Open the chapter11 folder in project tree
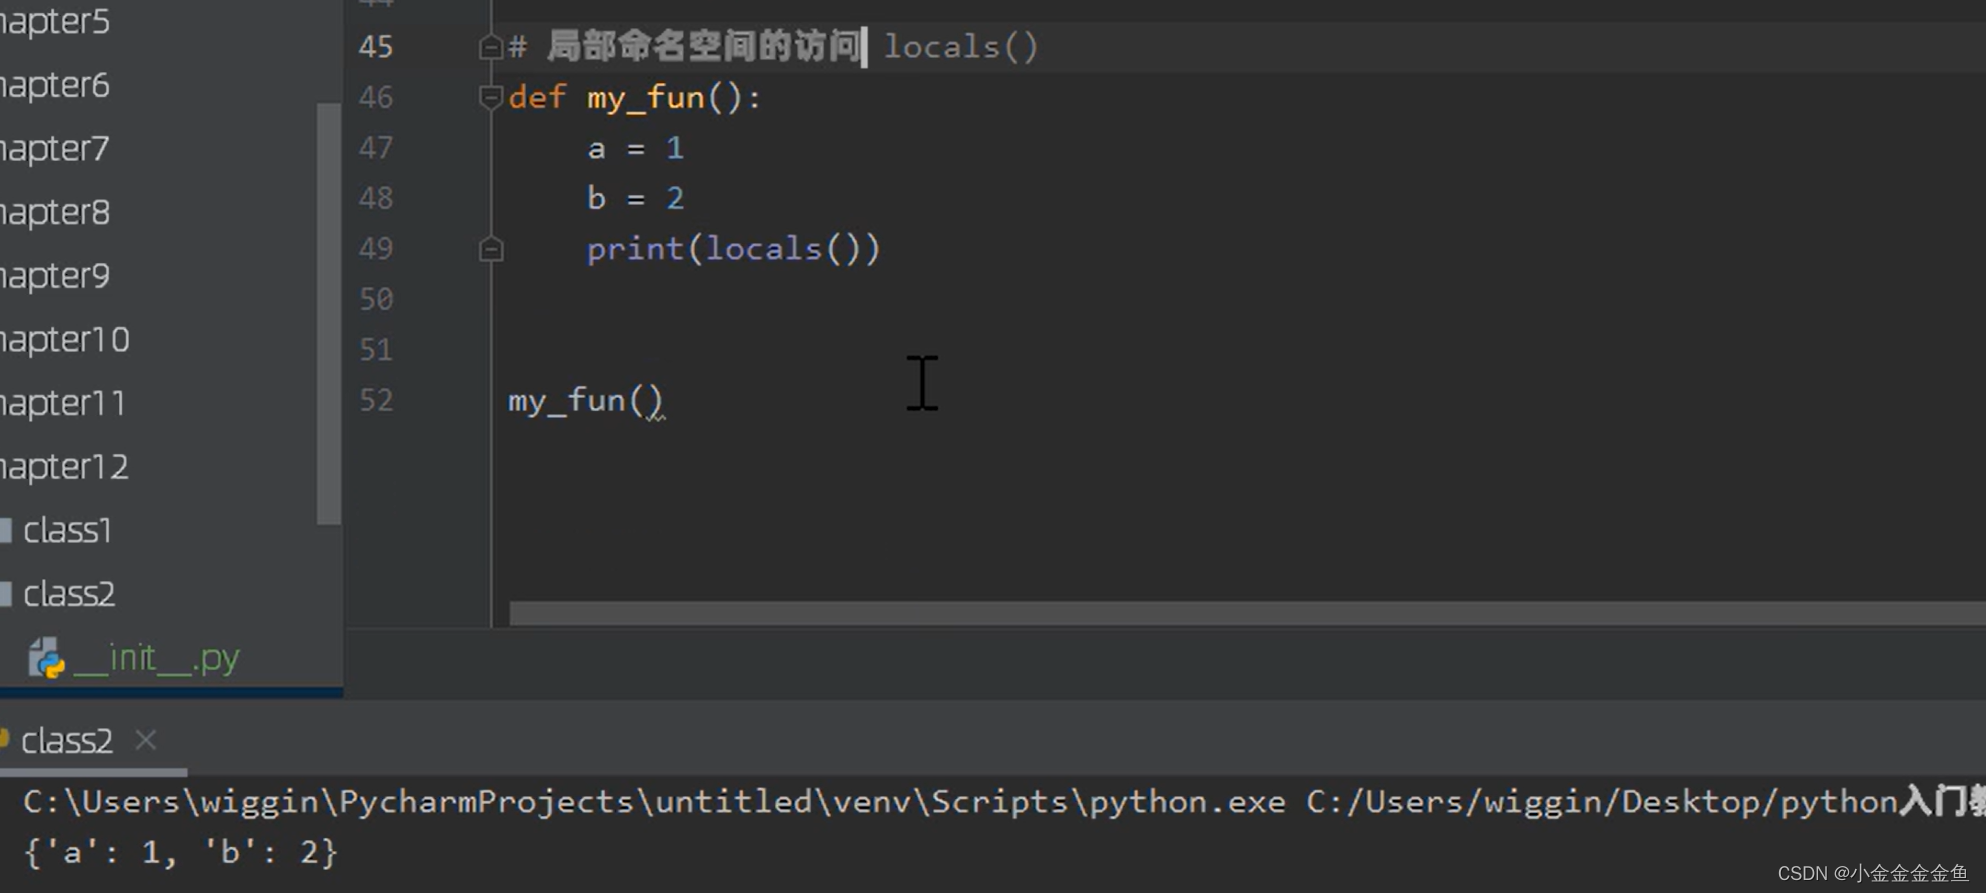1986x893 pixels. tap(64, 403)
